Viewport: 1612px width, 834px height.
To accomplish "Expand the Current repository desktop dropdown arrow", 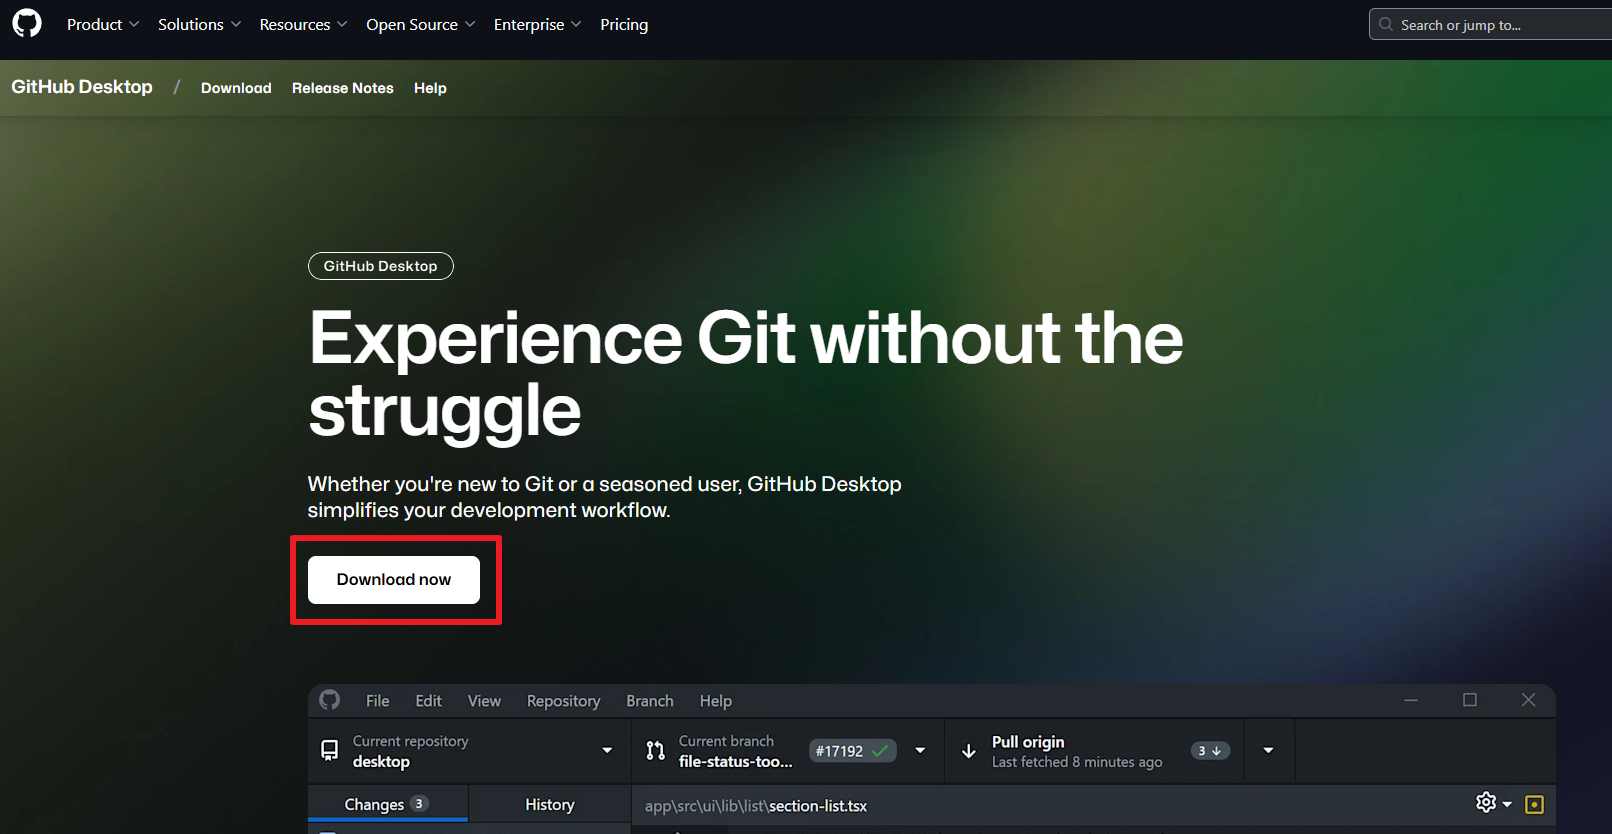I will pos(607,751).
